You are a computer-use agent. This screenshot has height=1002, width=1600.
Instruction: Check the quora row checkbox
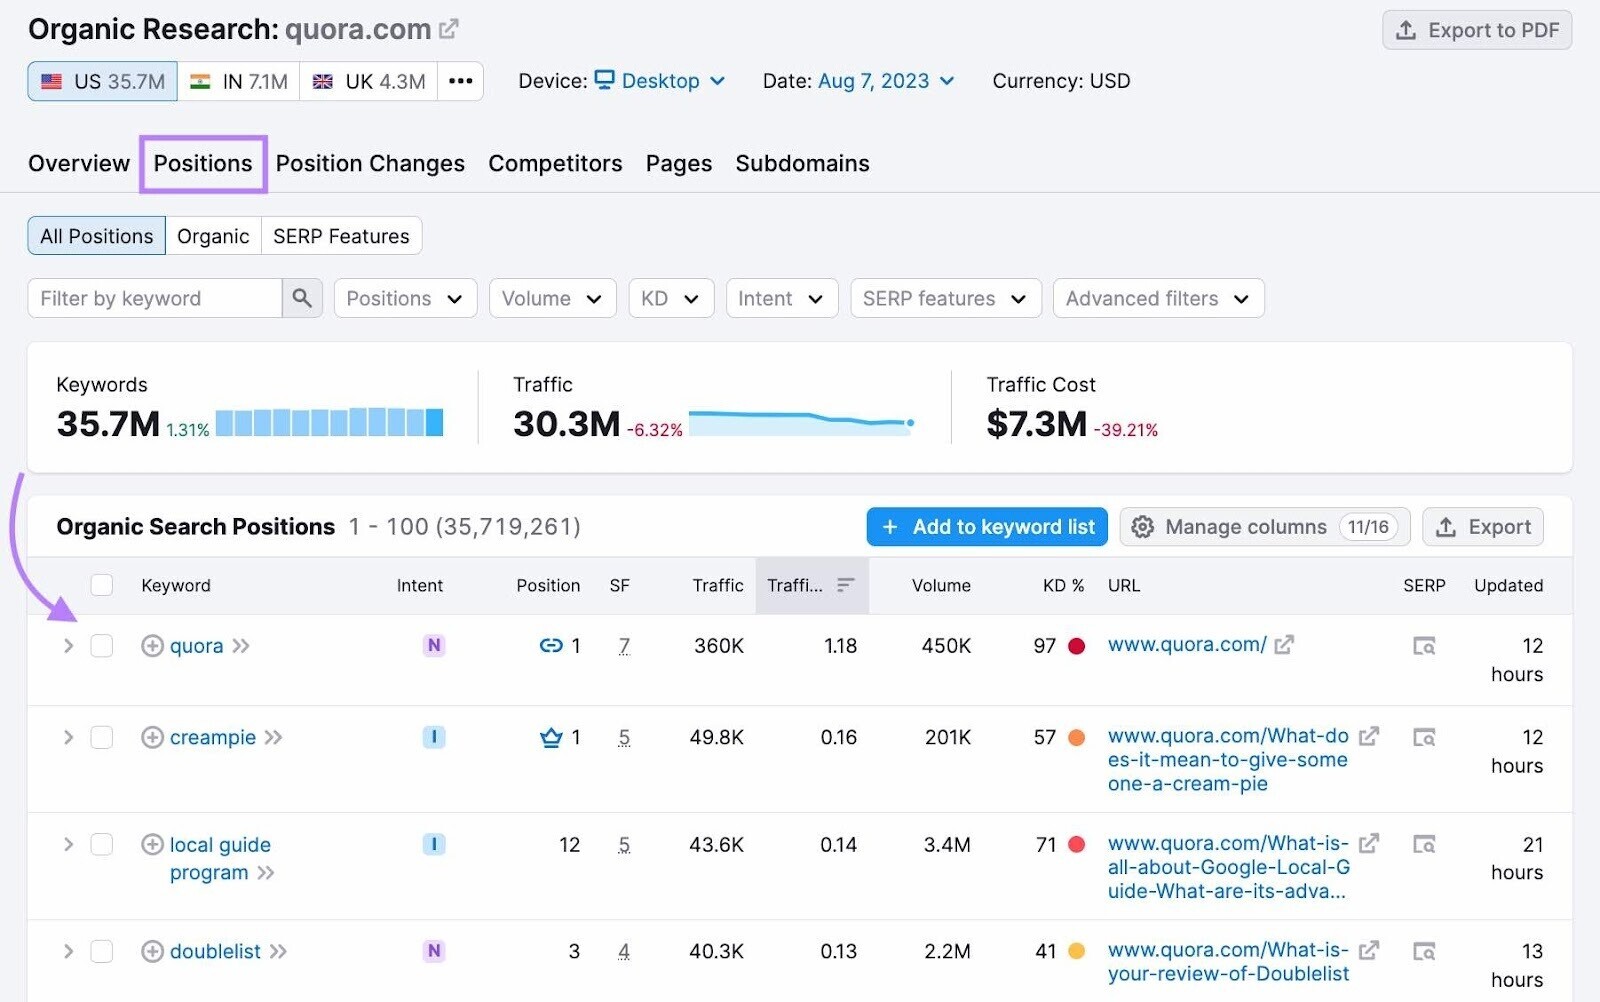tap(102, 646)
